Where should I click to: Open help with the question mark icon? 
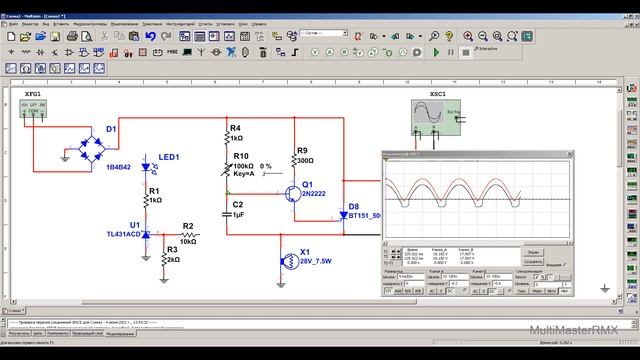(x=449, y=36)
